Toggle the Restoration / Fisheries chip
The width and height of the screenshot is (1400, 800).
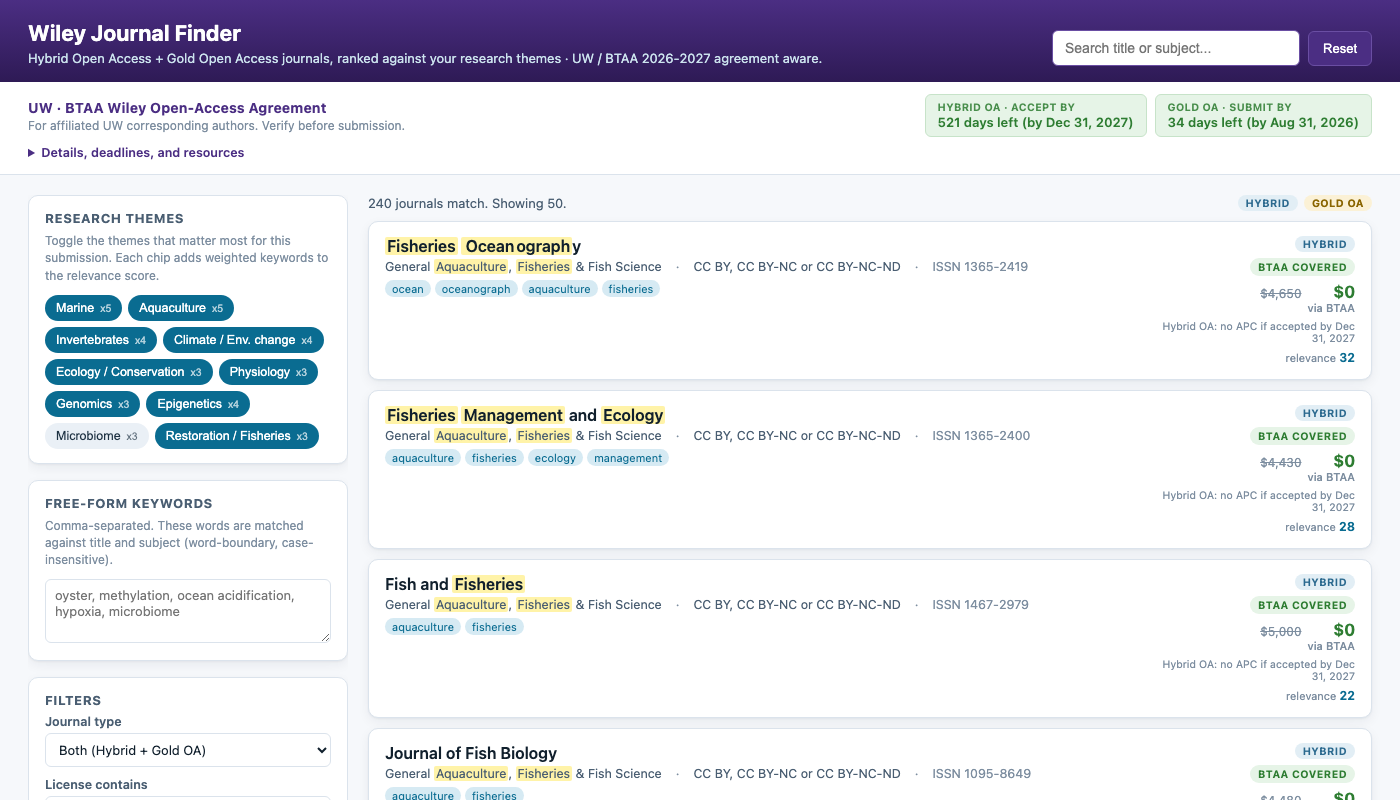[237, 436]
